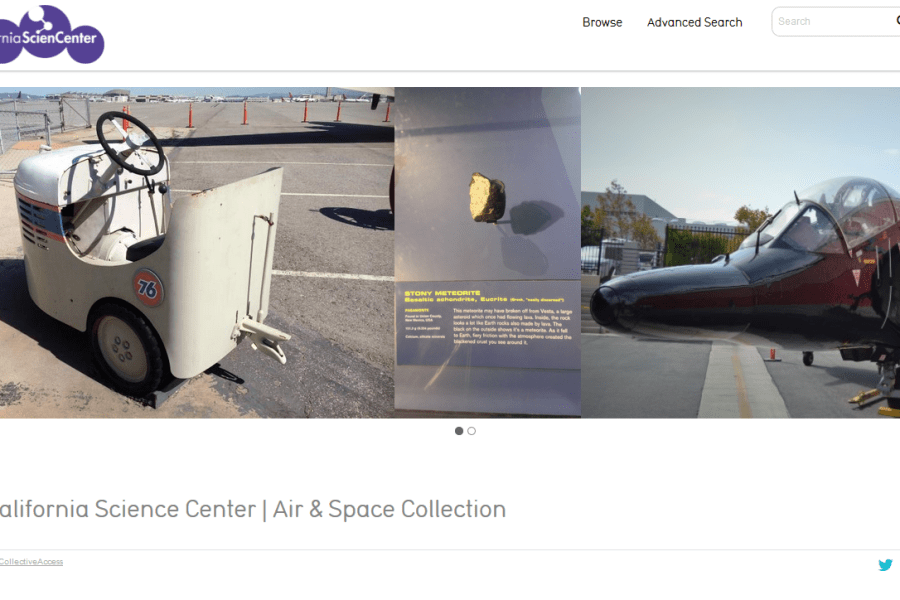Click the steering wheel of the white tractor
The height and width of the screenshot is (600, 900).
[x=130, y=143]
